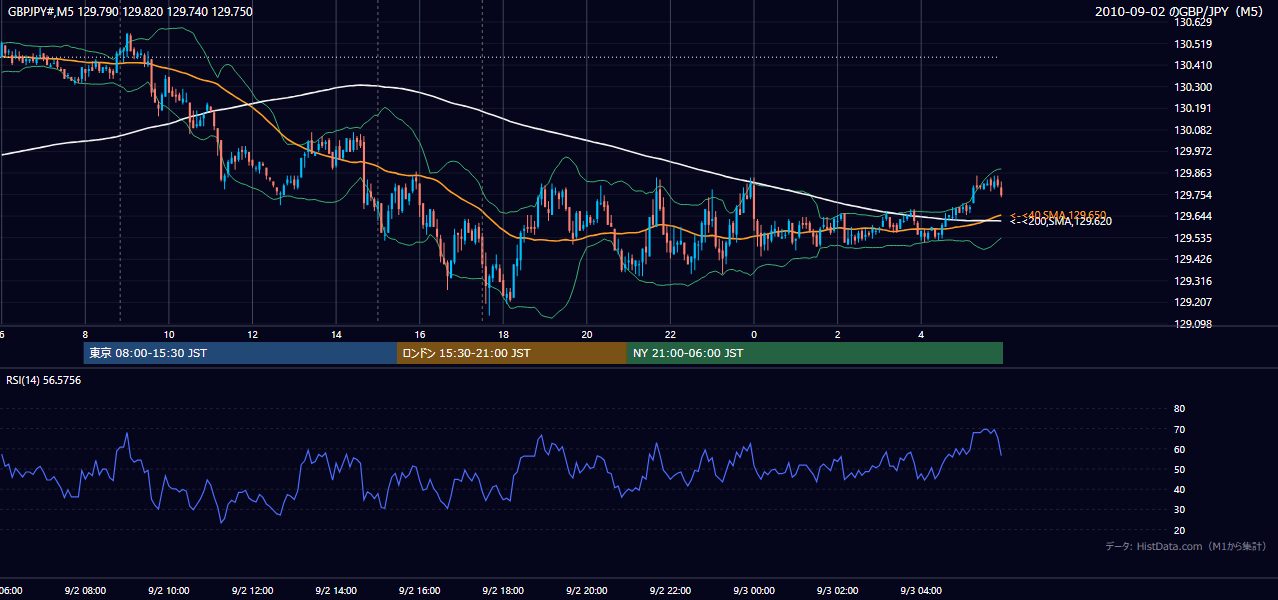Click price axis label 129.316

(1192, 281)
